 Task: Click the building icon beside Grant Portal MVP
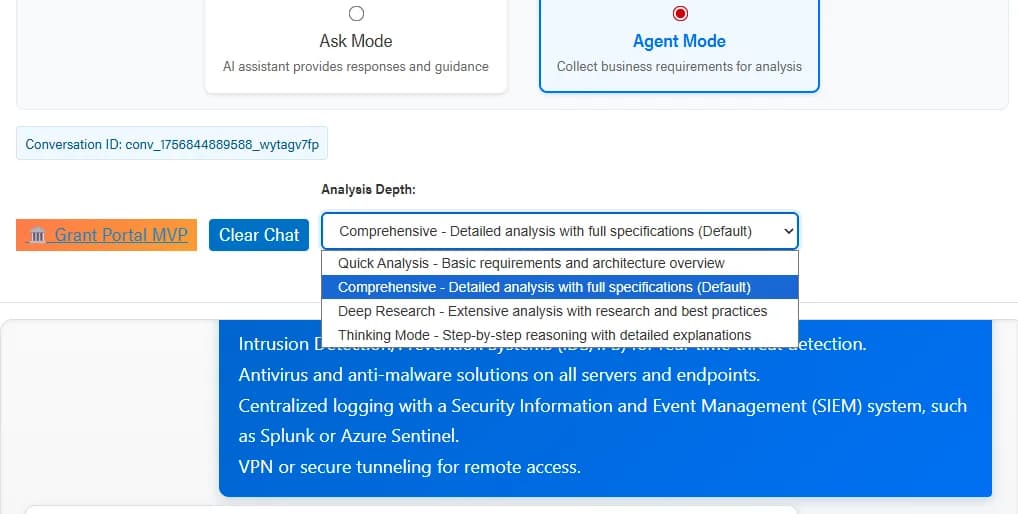point(38,235)
